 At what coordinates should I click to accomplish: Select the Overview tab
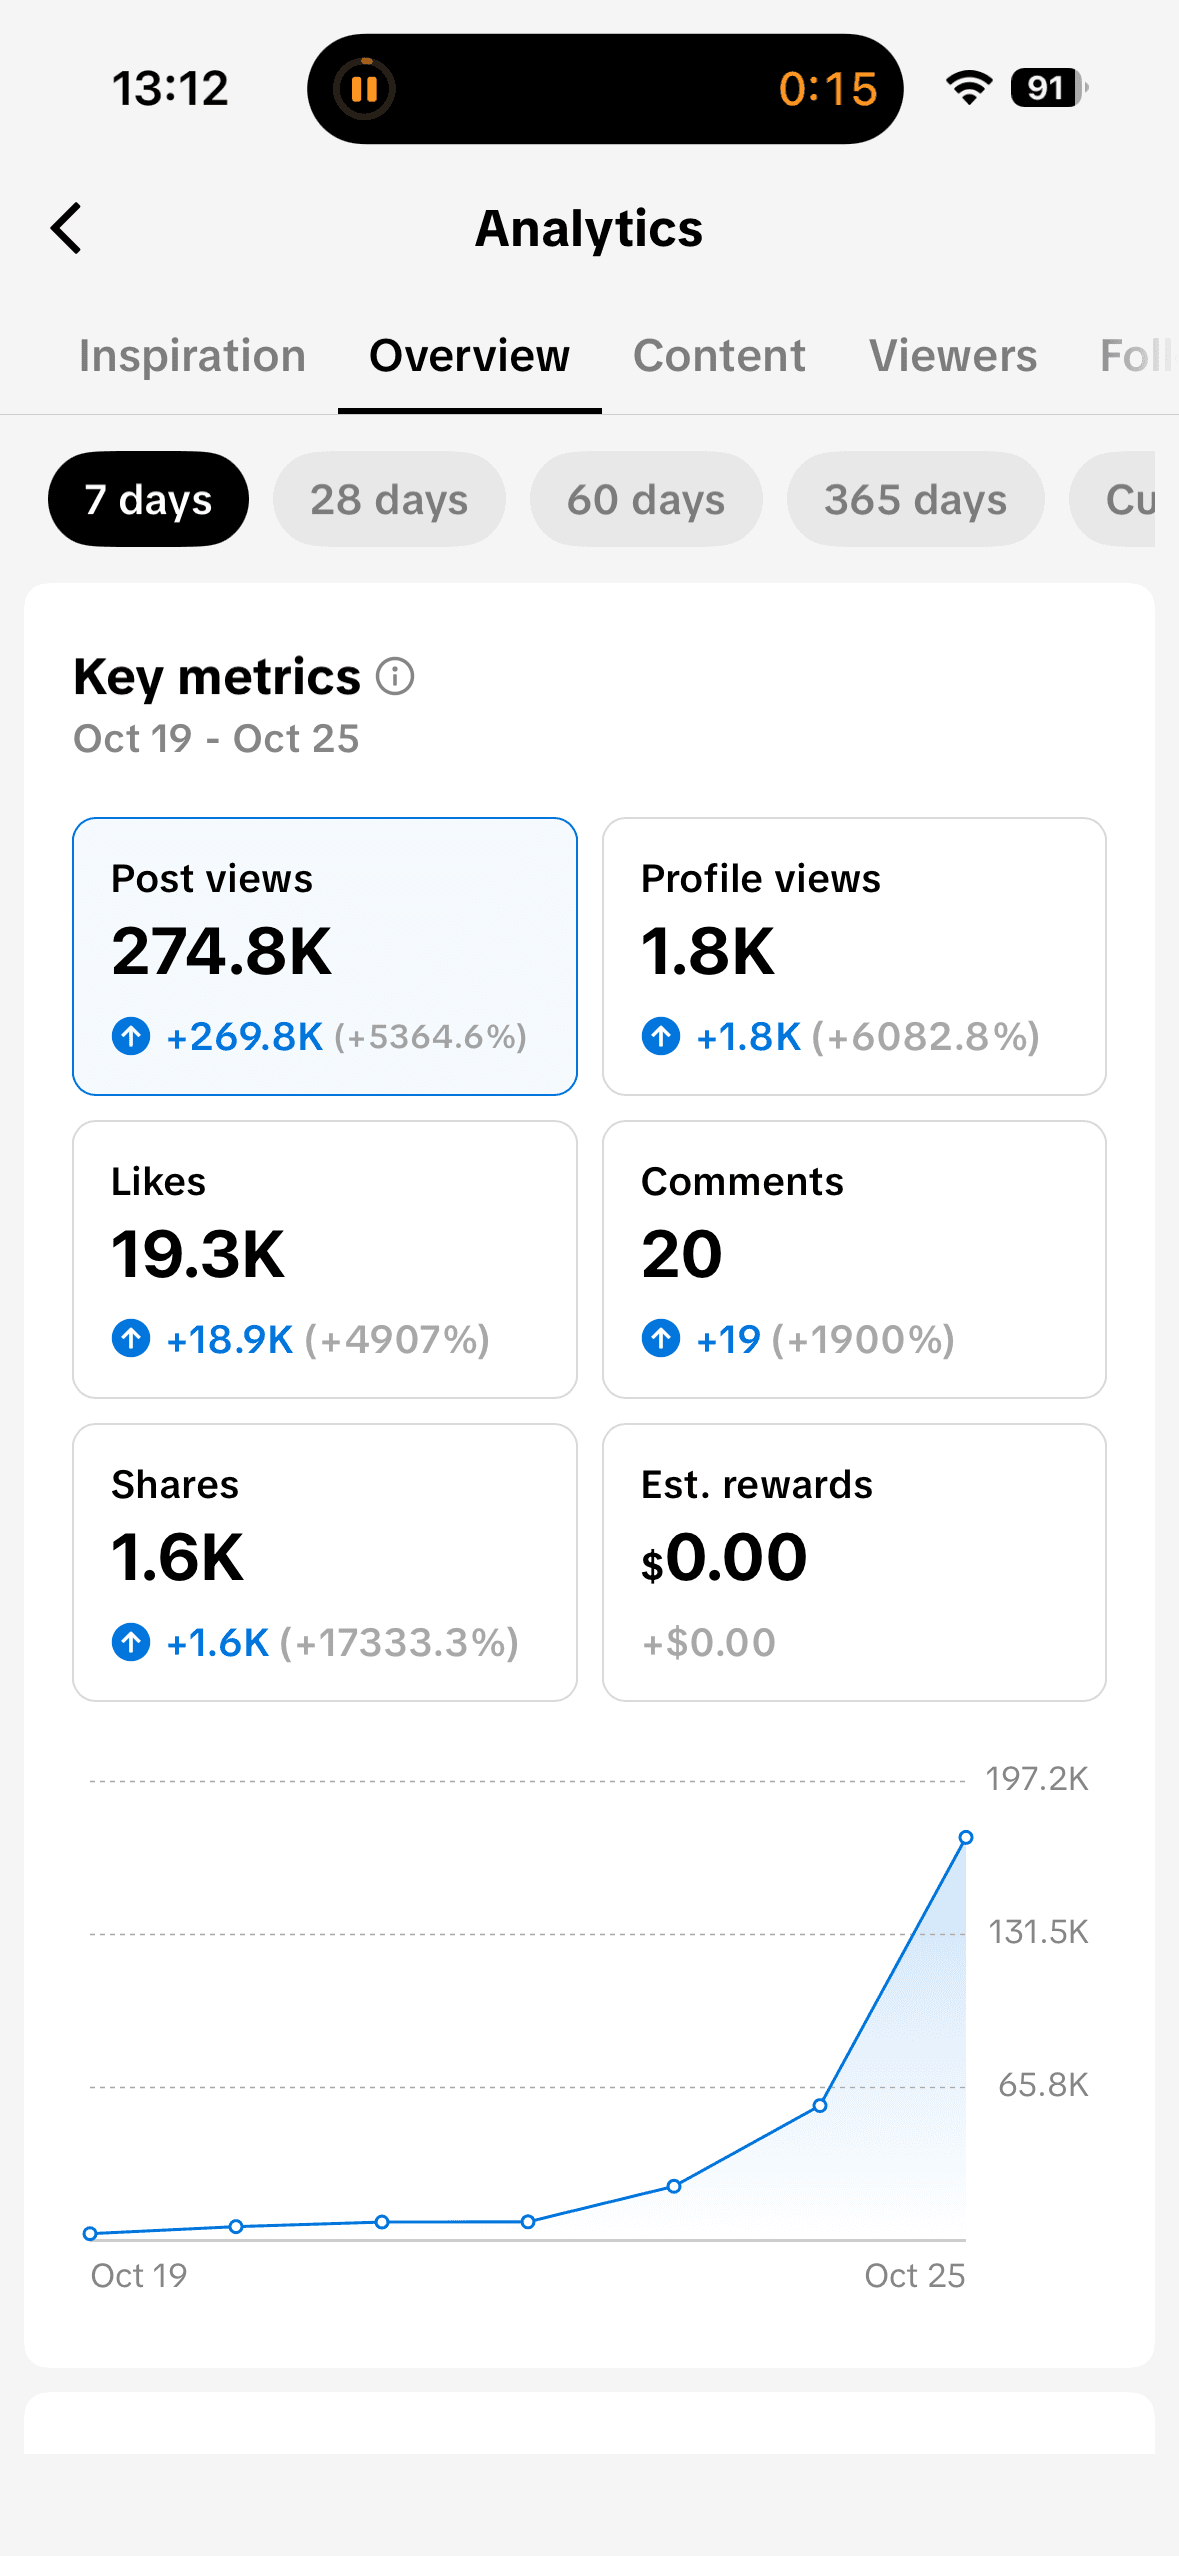point(469,356)
